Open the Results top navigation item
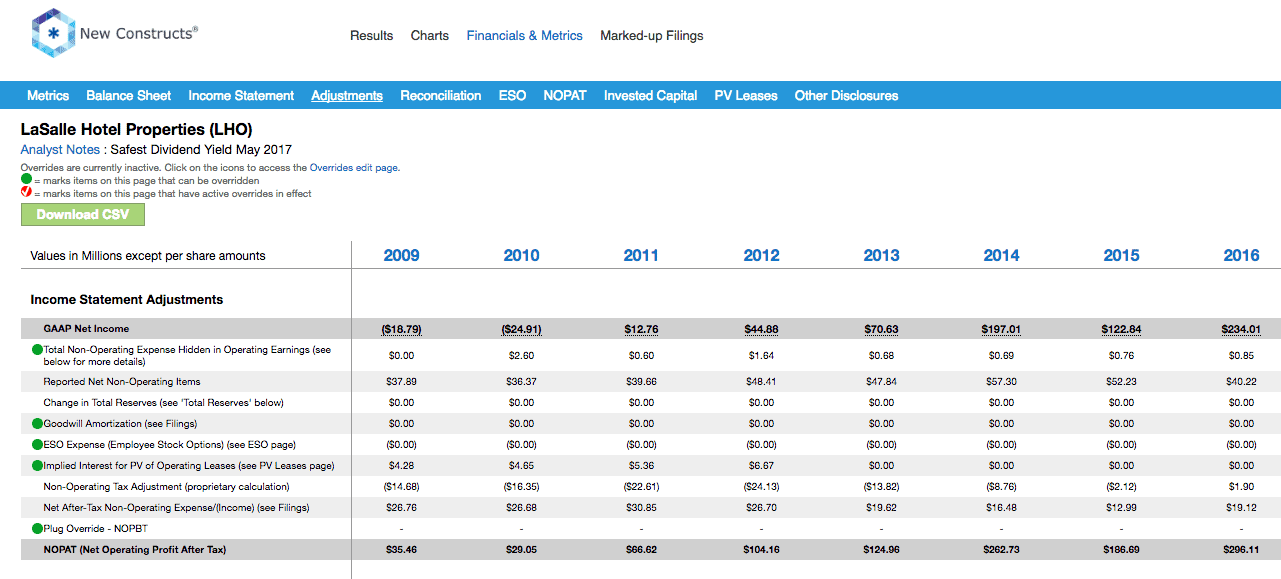1281x579 pixels. point(371,35)
